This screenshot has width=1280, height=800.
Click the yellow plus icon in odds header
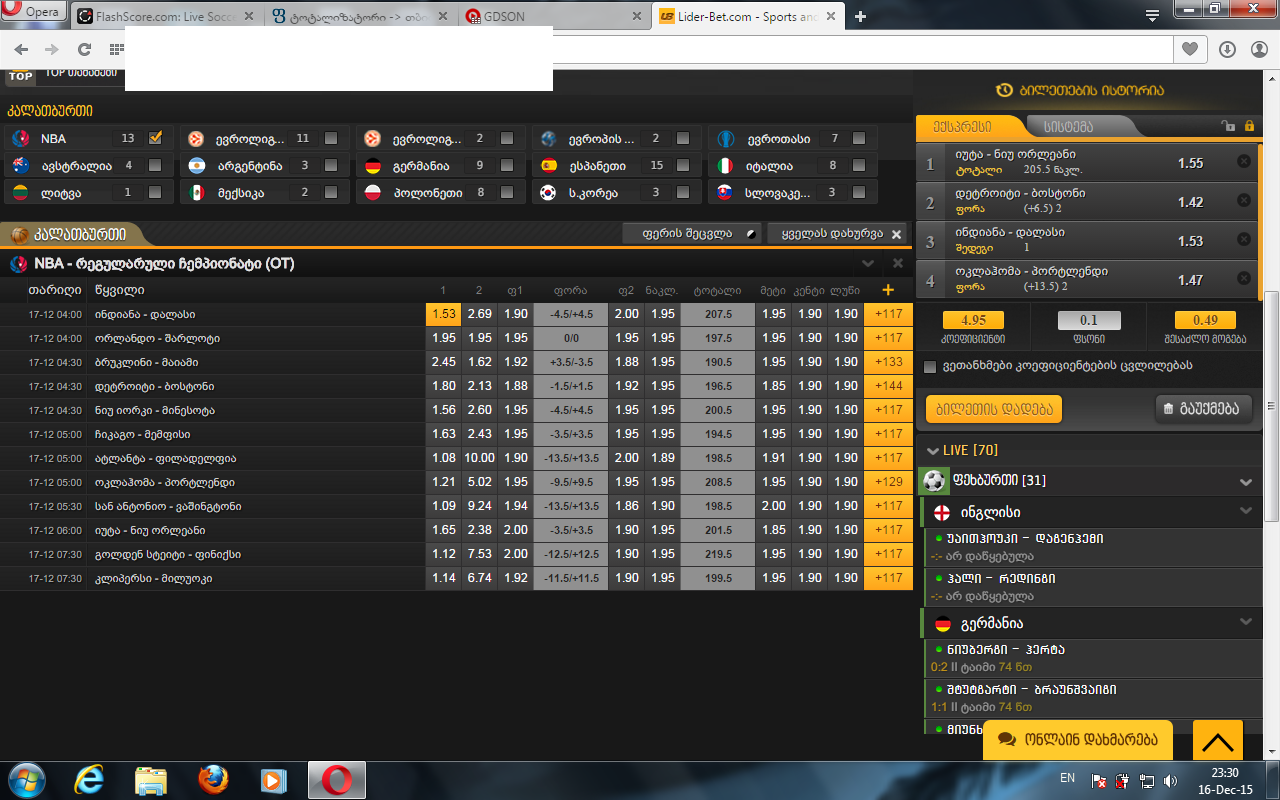(x=888, y=290)
